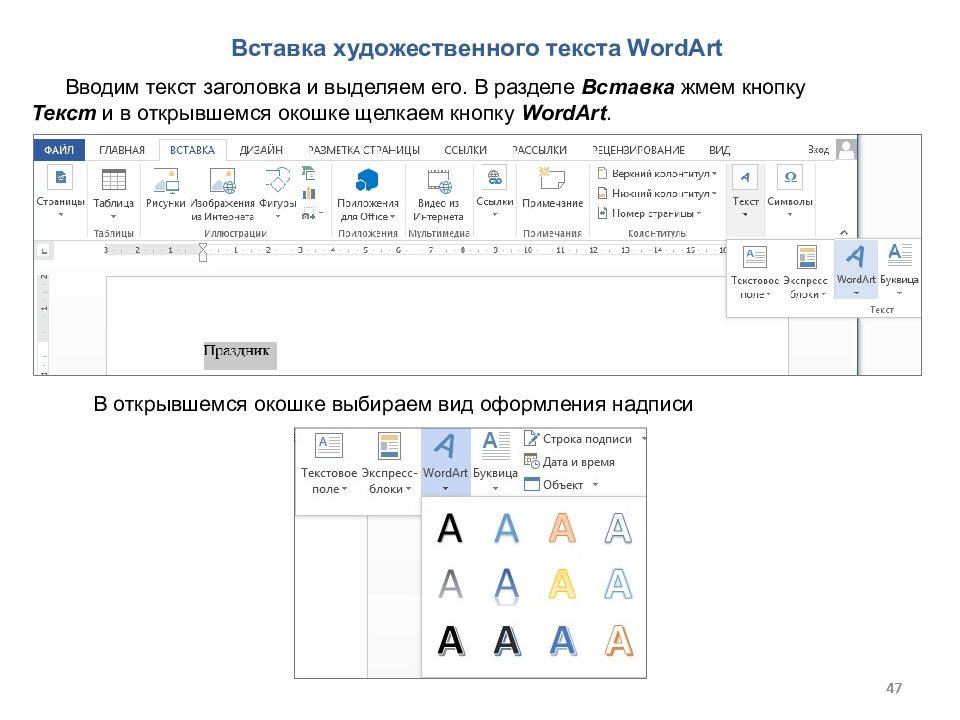Expand the Страницы dropdown button
This screenshot has height=720, width=960.
(60, 191)
